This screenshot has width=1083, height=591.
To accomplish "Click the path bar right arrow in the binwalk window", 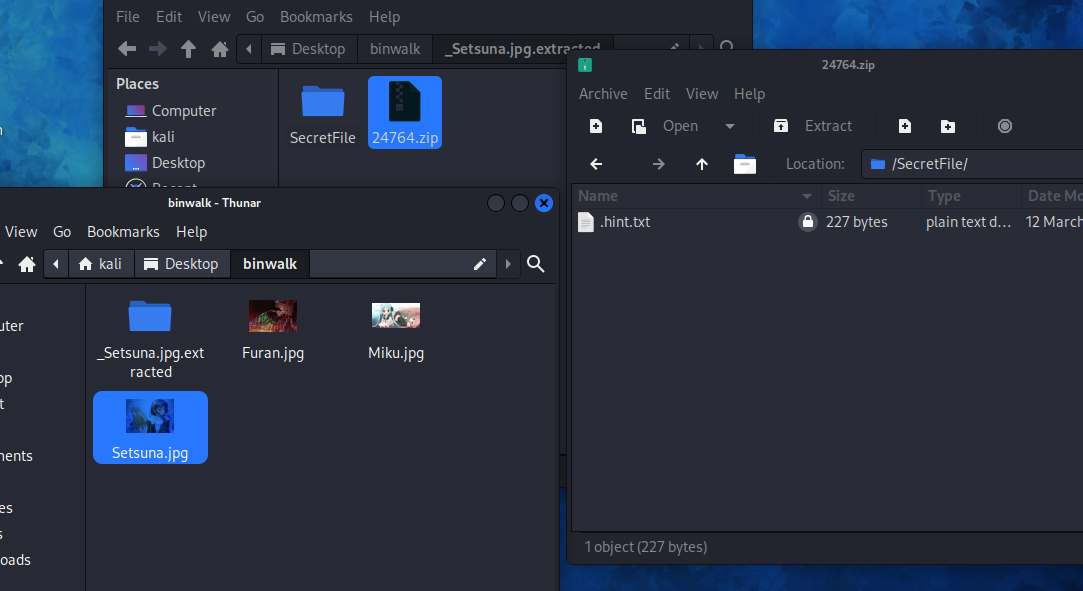I will 508,264.
